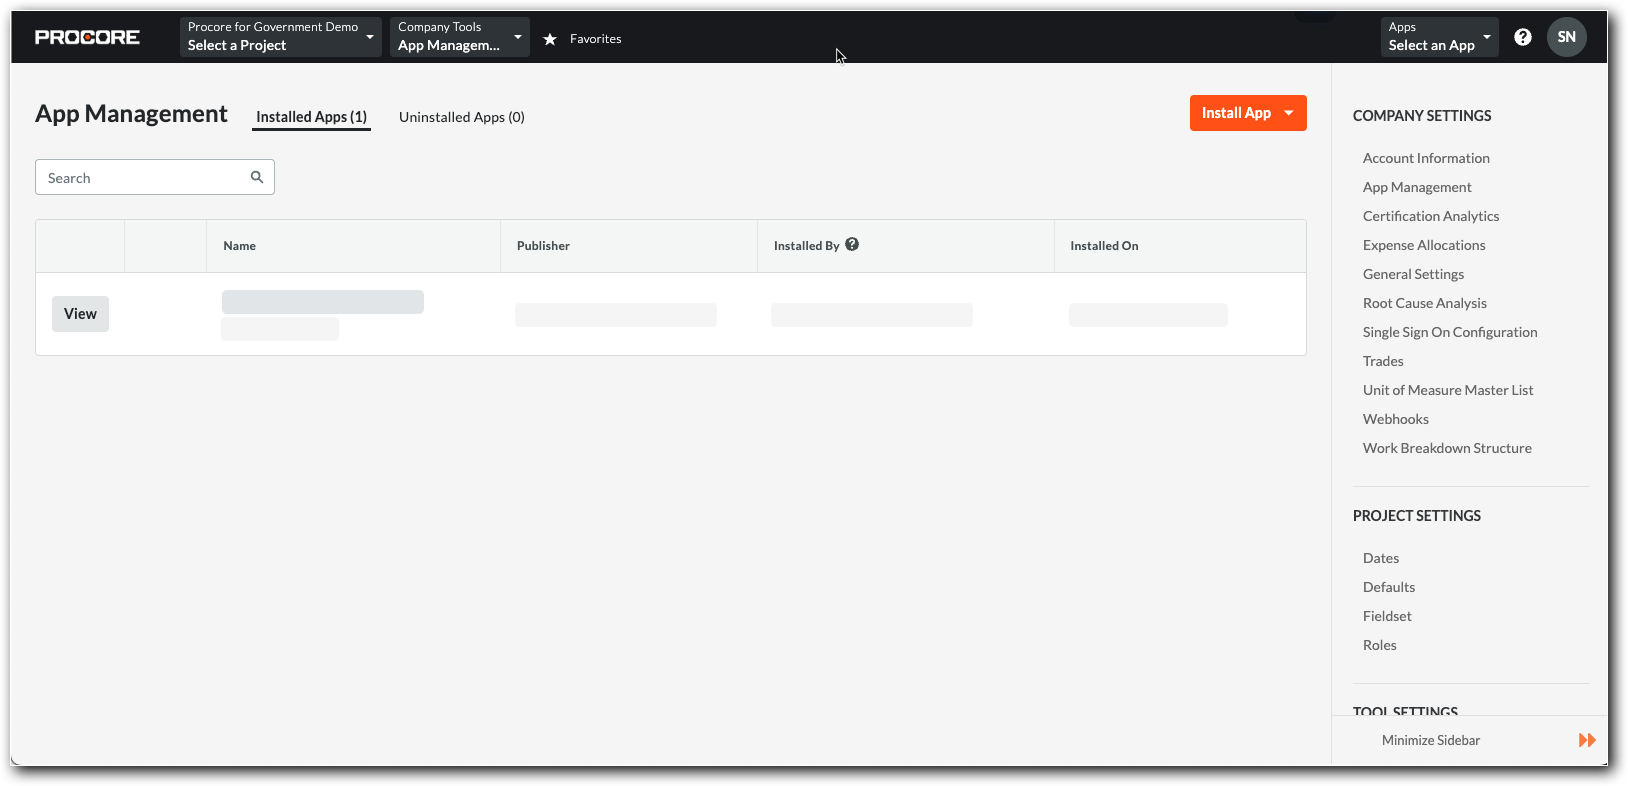Click the Installed By info icon
Screen dimensions: 1628x786
[x=852, y=244]
